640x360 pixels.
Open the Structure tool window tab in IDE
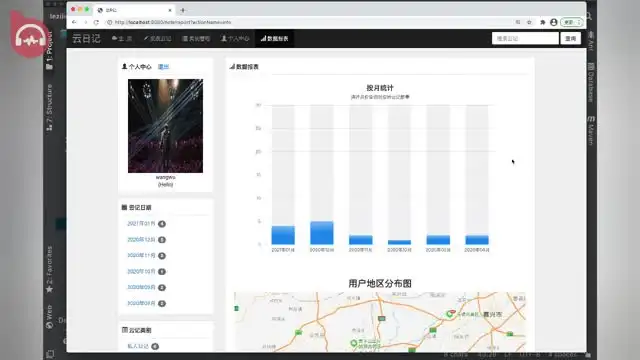click(49, 107)
